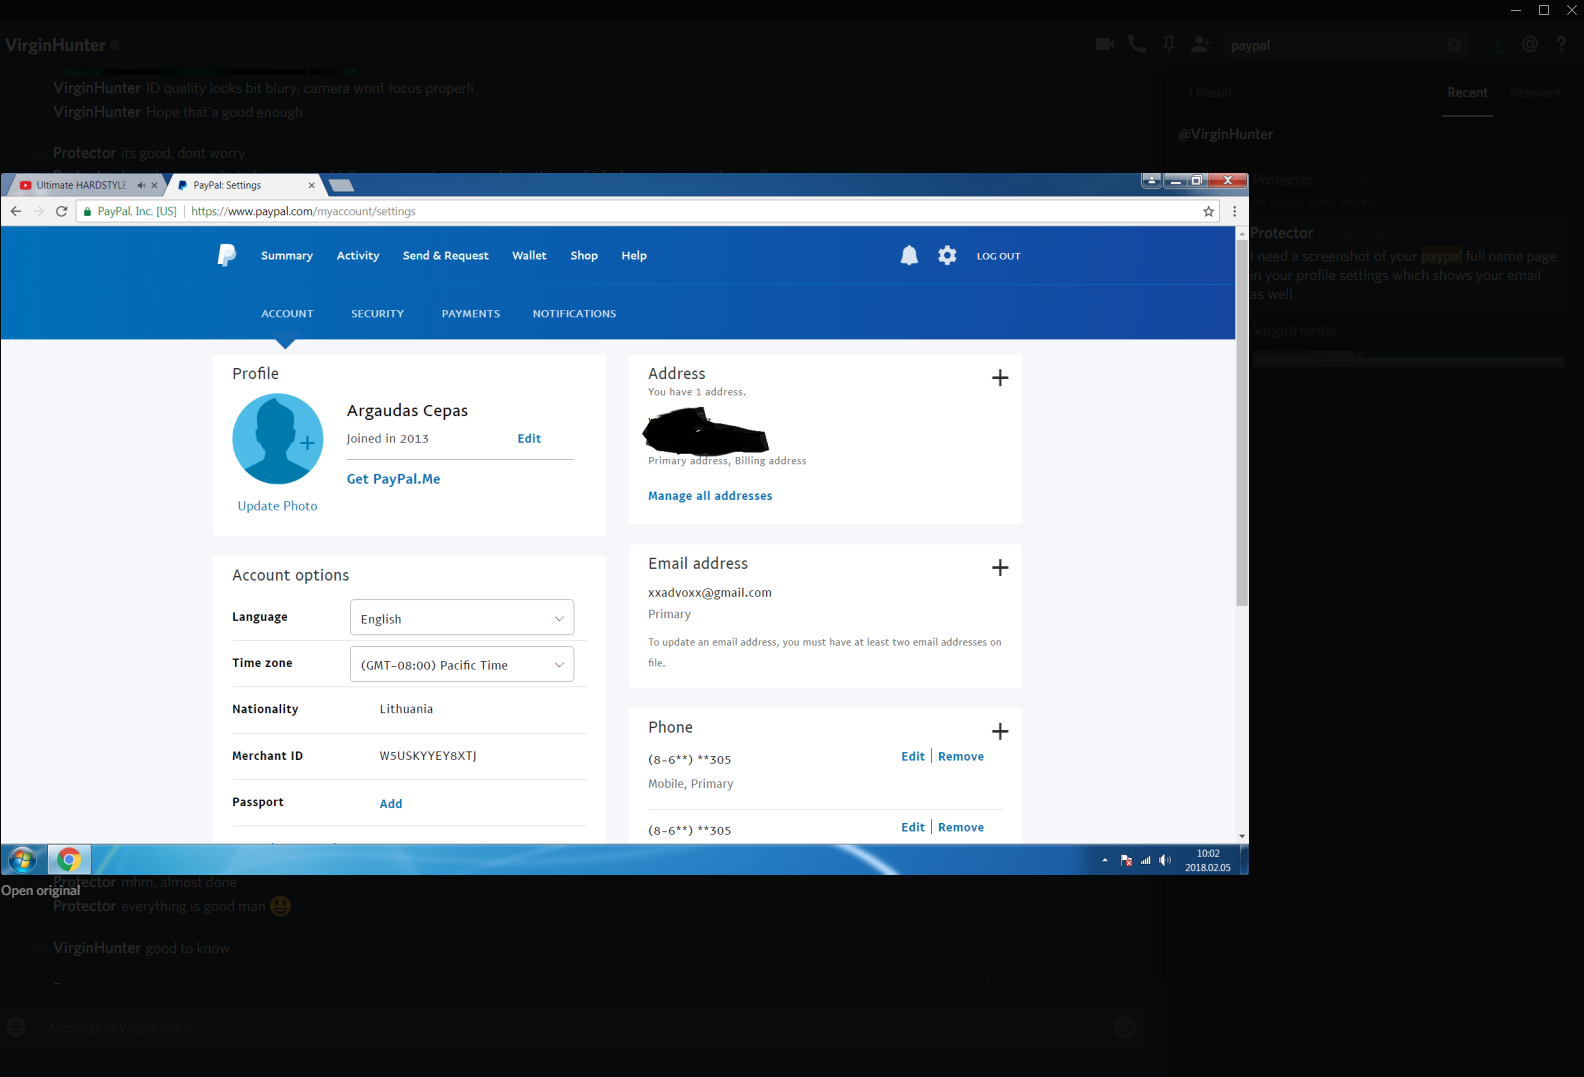
Task: Click Update Photo link
Action: 277,506
